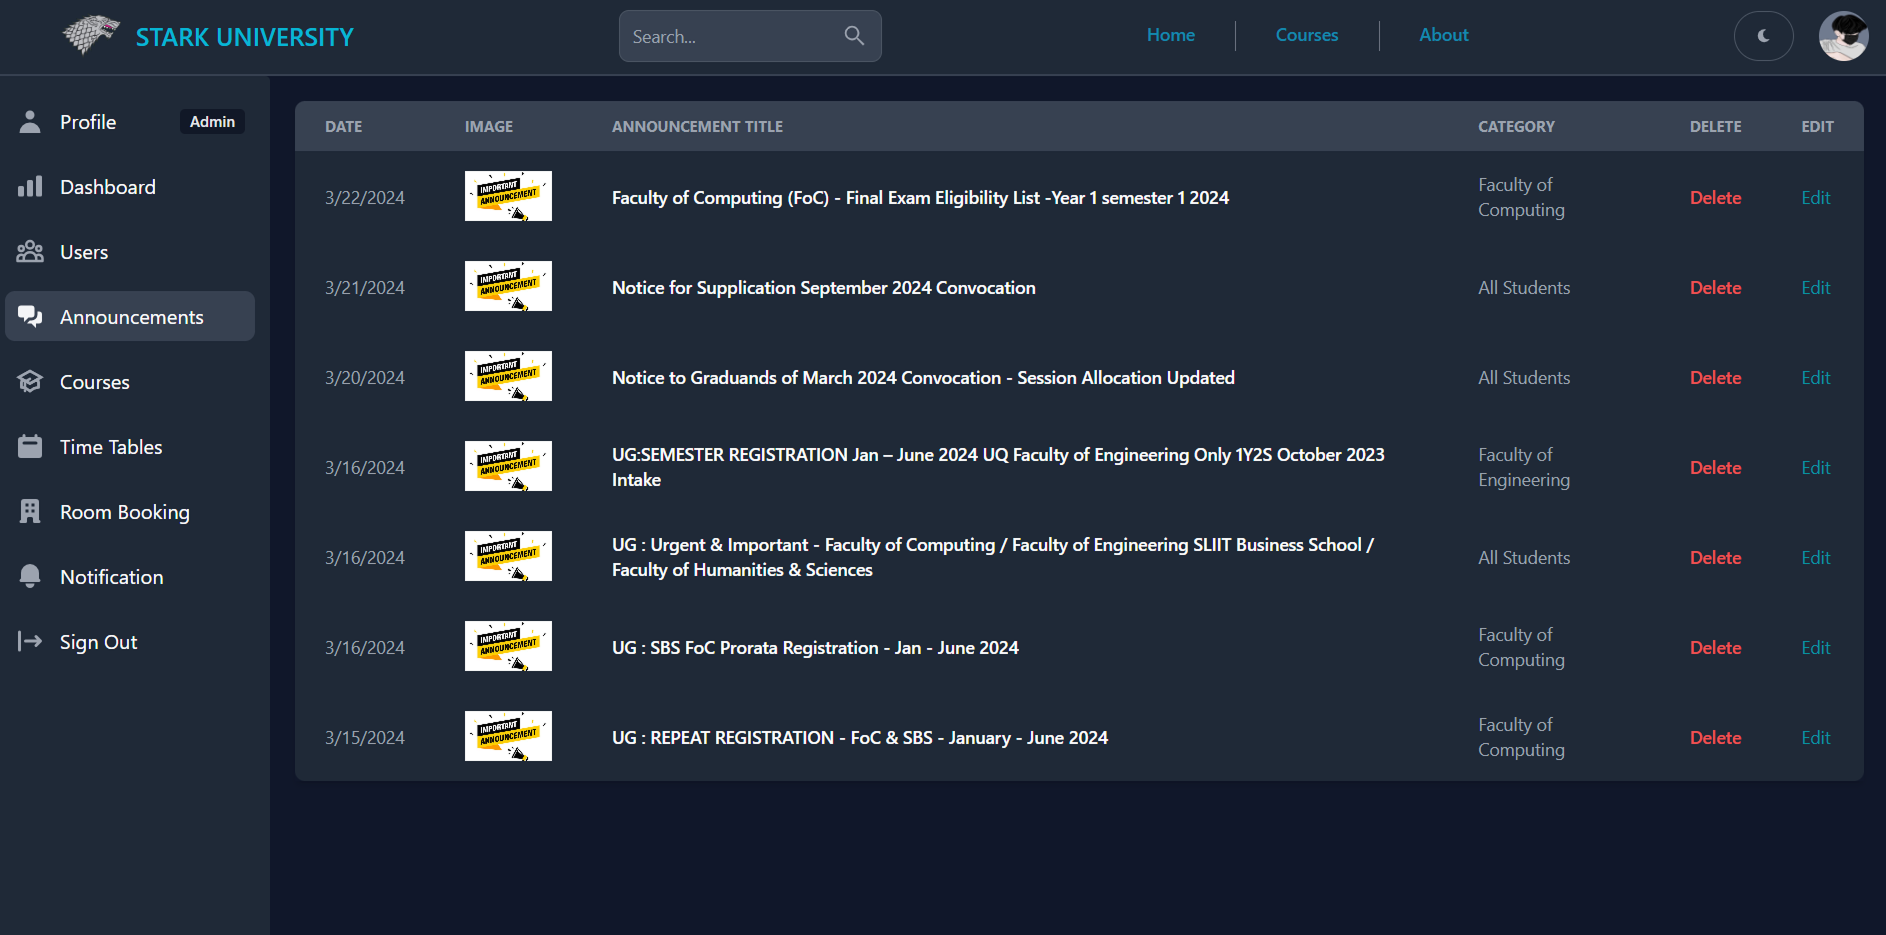Click the search magnifier icon
This screenshot has width=1886, height=935.
pos(854,35)
